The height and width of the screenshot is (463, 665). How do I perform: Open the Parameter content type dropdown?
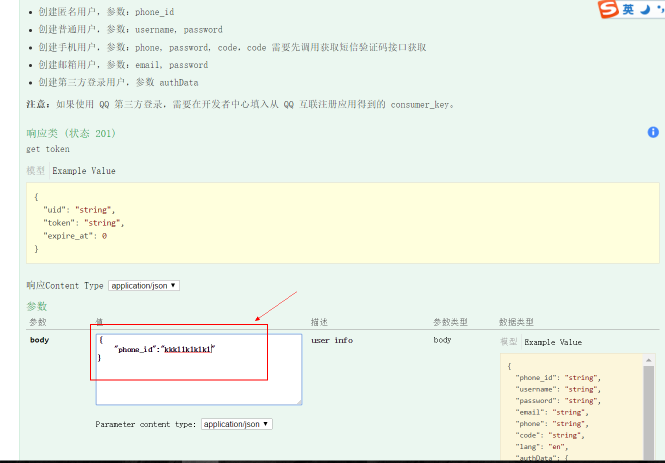[237, 424]
